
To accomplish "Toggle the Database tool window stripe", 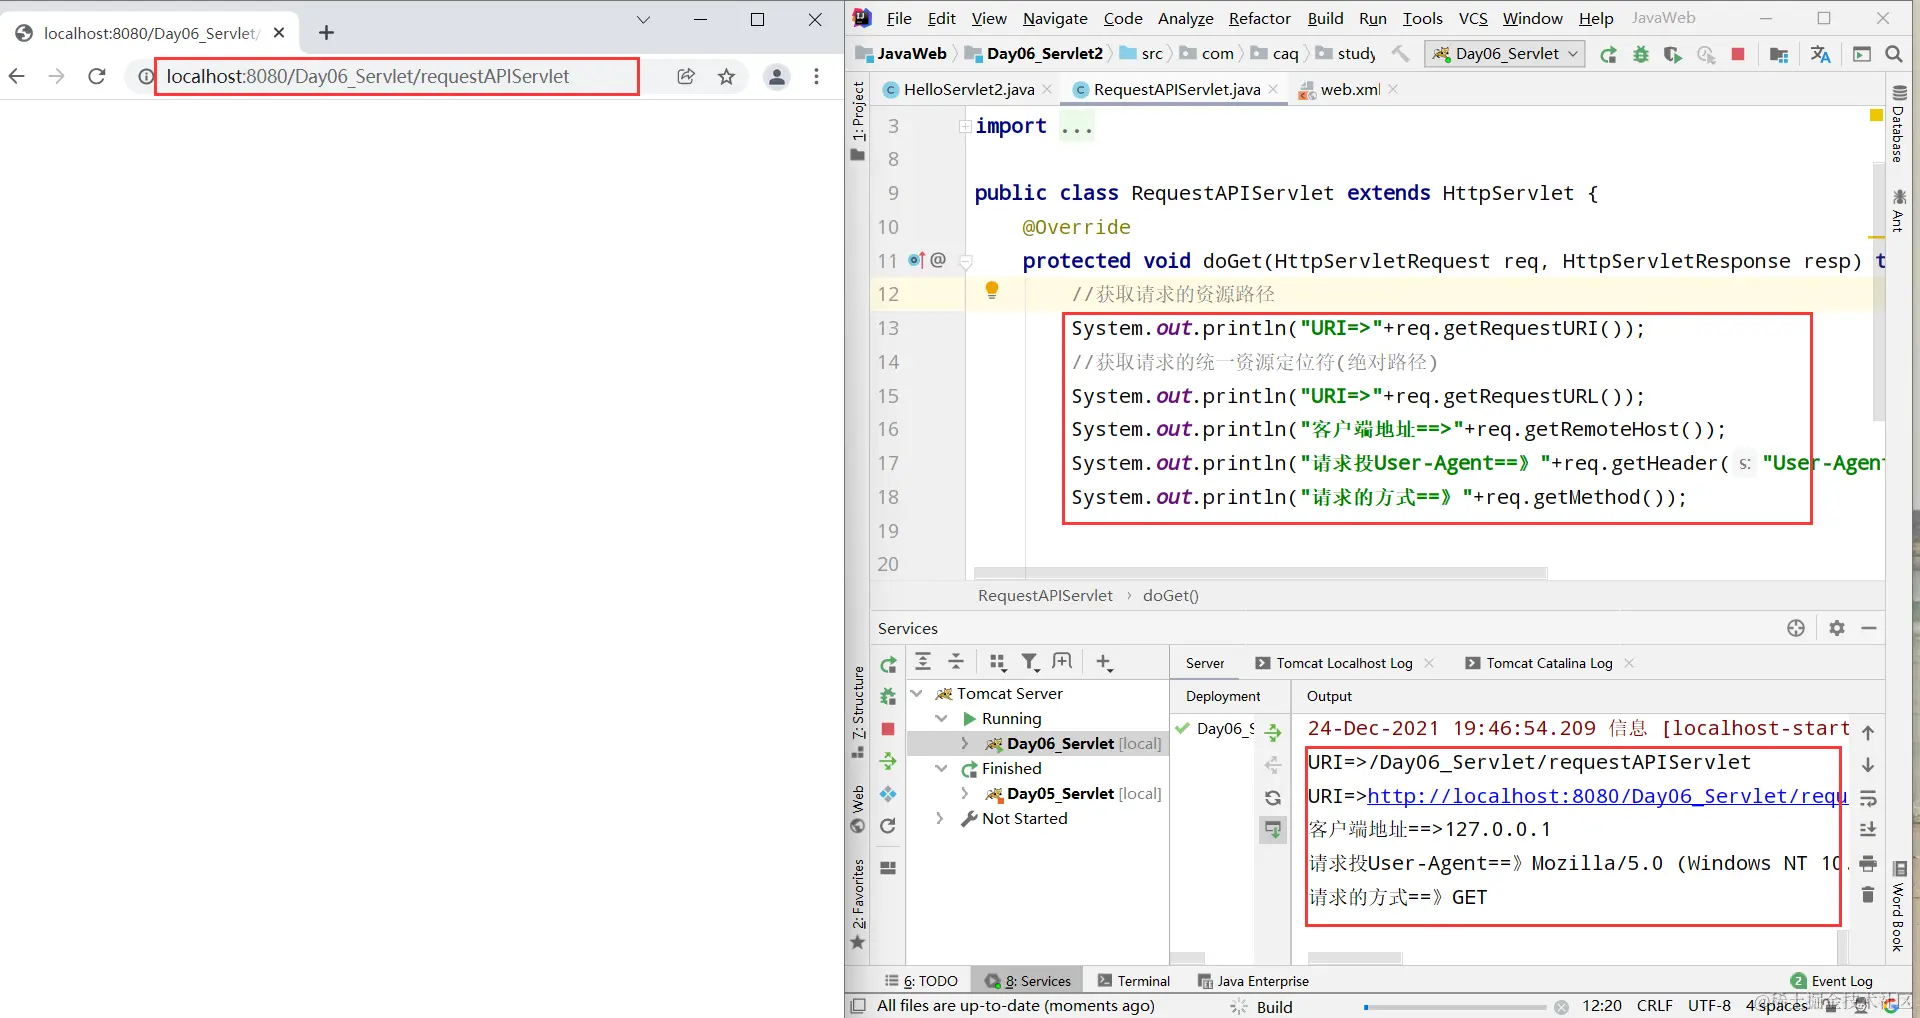I will [x=1898, y=124].
